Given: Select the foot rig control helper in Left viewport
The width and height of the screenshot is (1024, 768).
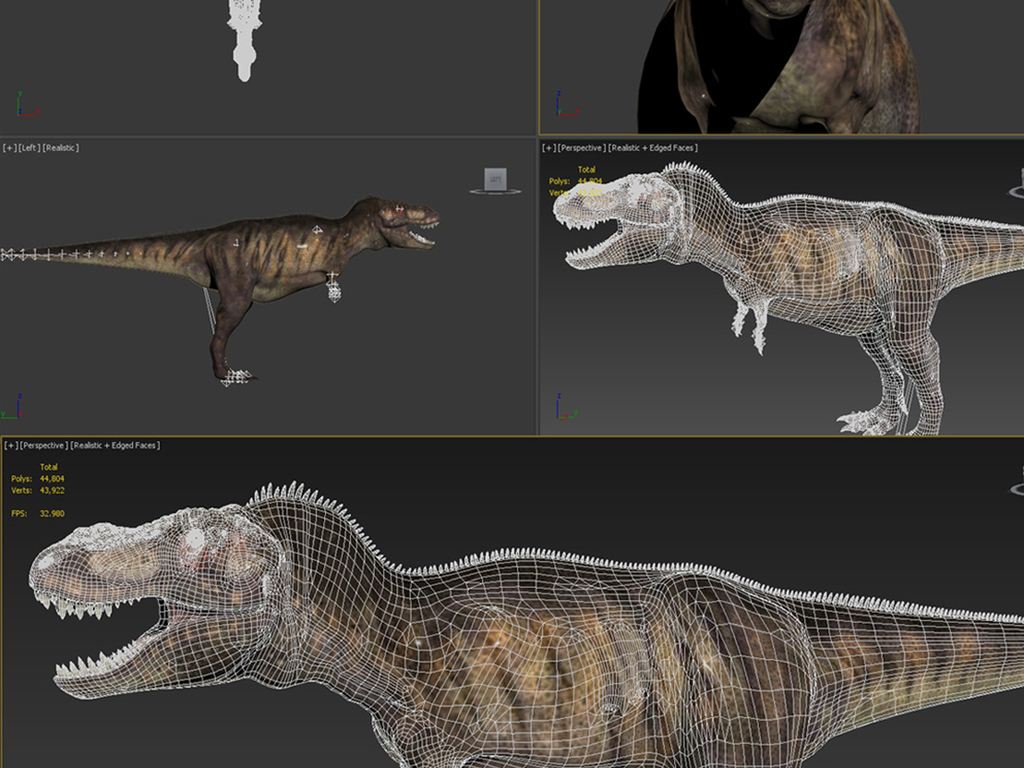Looking at the screenshot, I should [237, 377].
